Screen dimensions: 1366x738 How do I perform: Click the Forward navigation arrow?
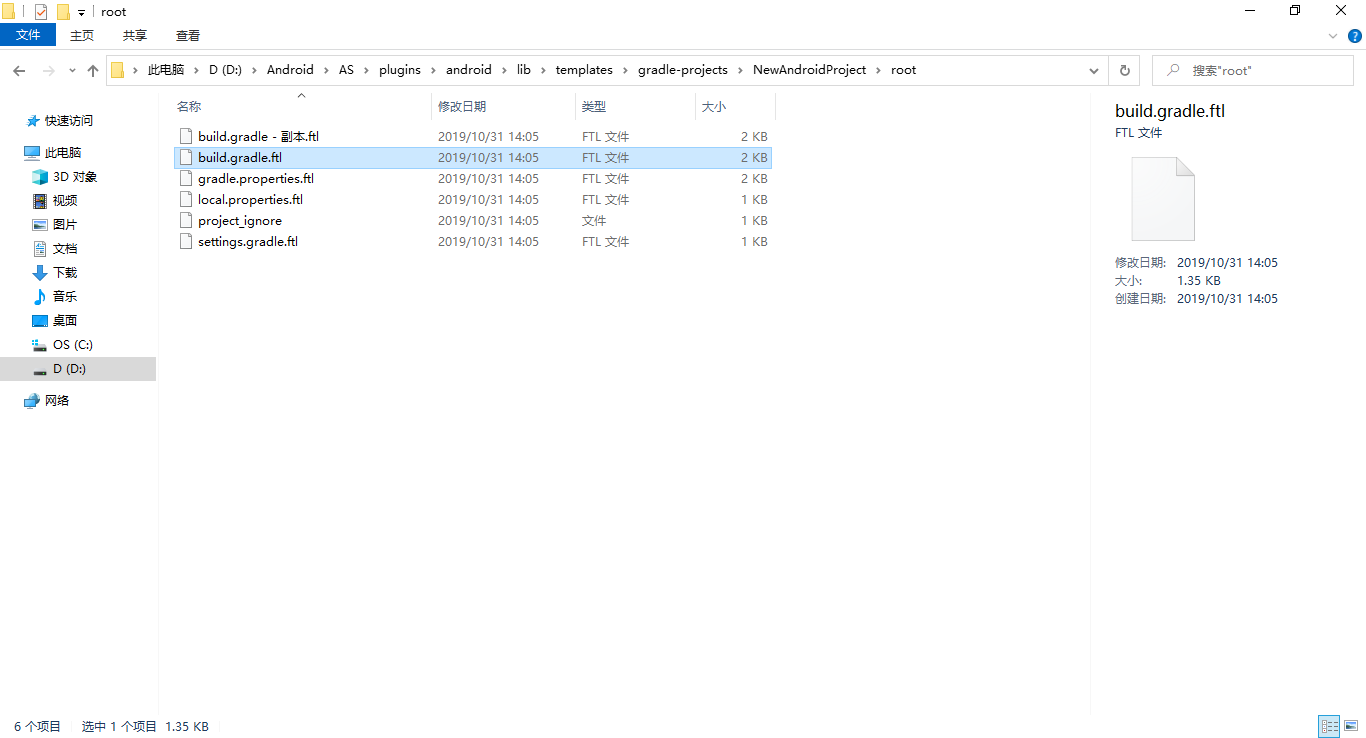[47, 71]
